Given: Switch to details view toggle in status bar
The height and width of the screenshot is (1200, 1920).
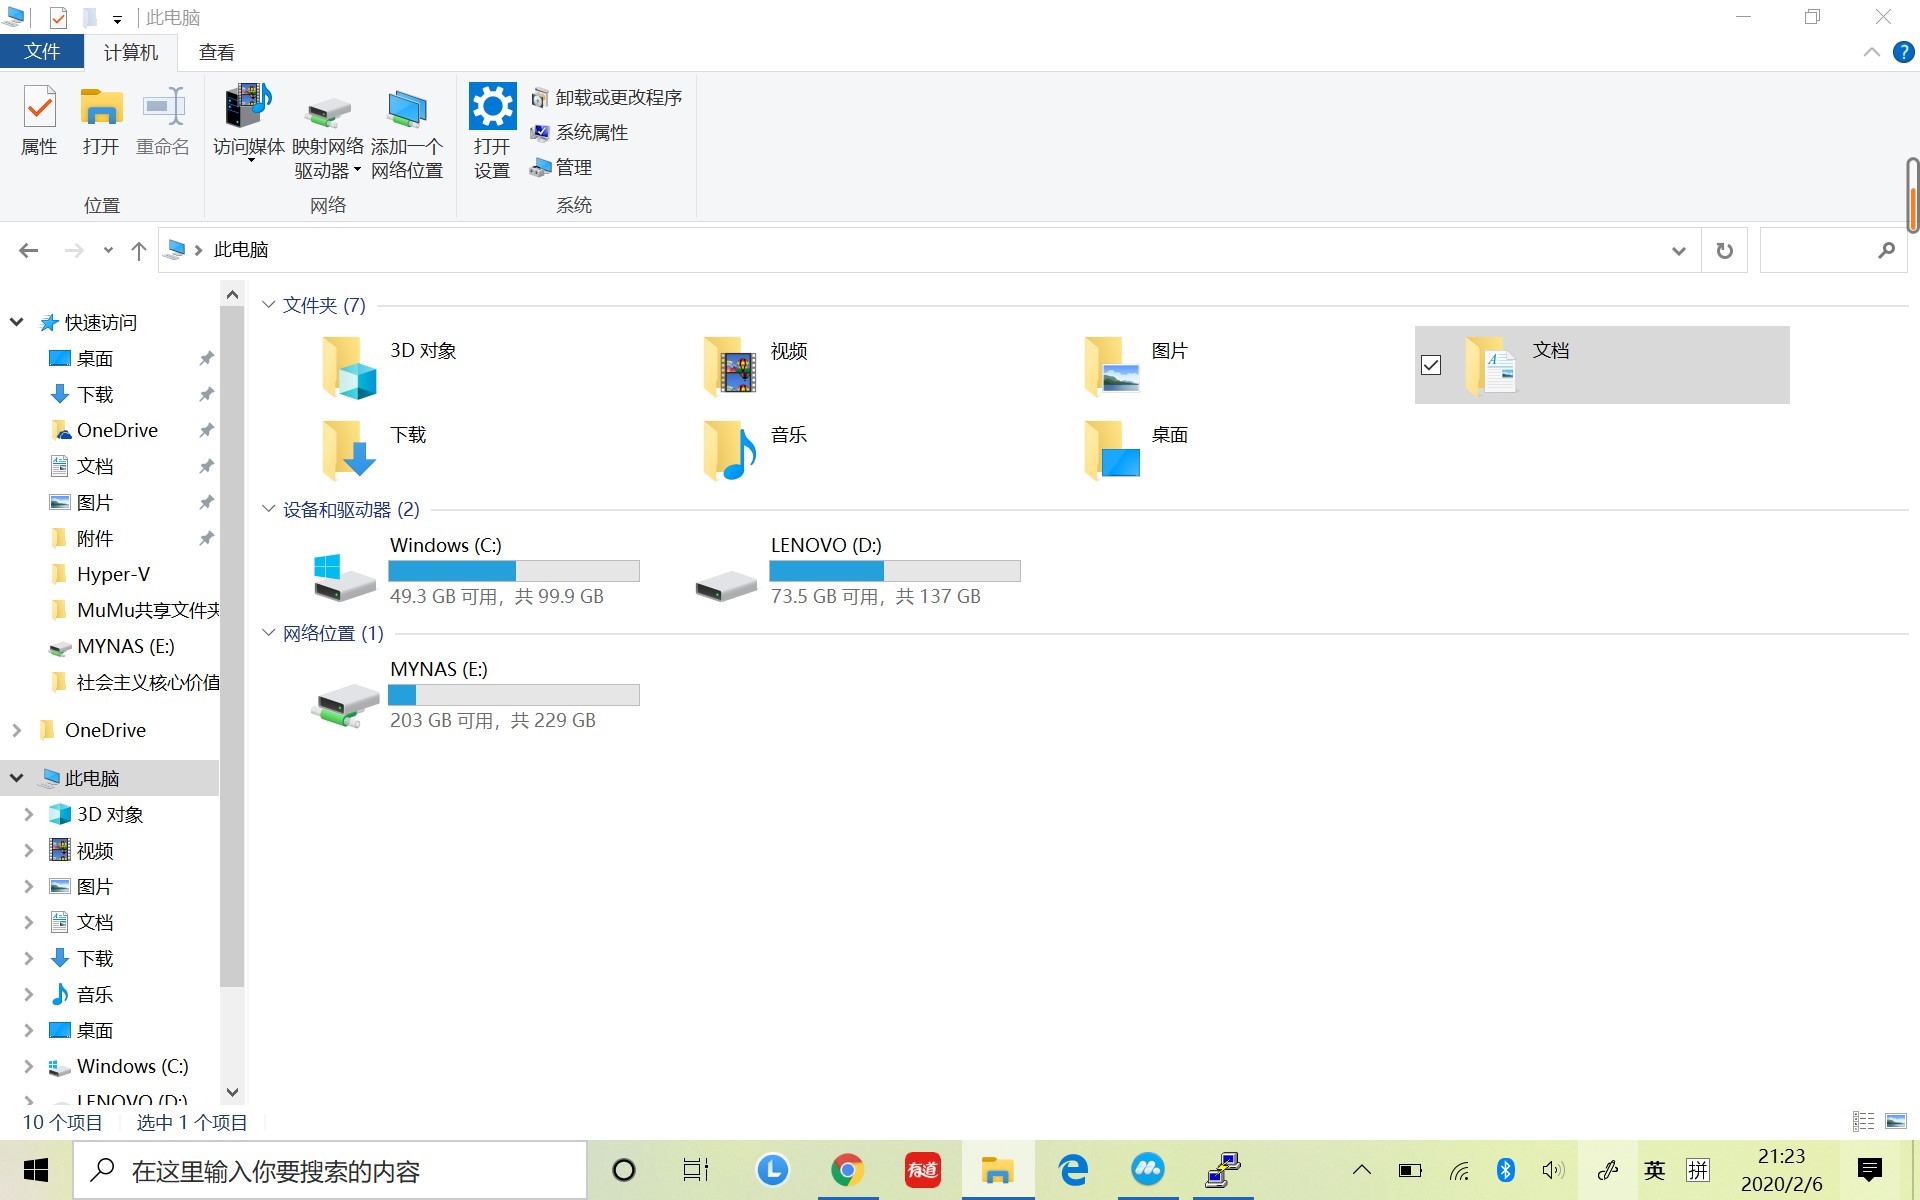Looking at the screenshot, I should point(1863,1121).
